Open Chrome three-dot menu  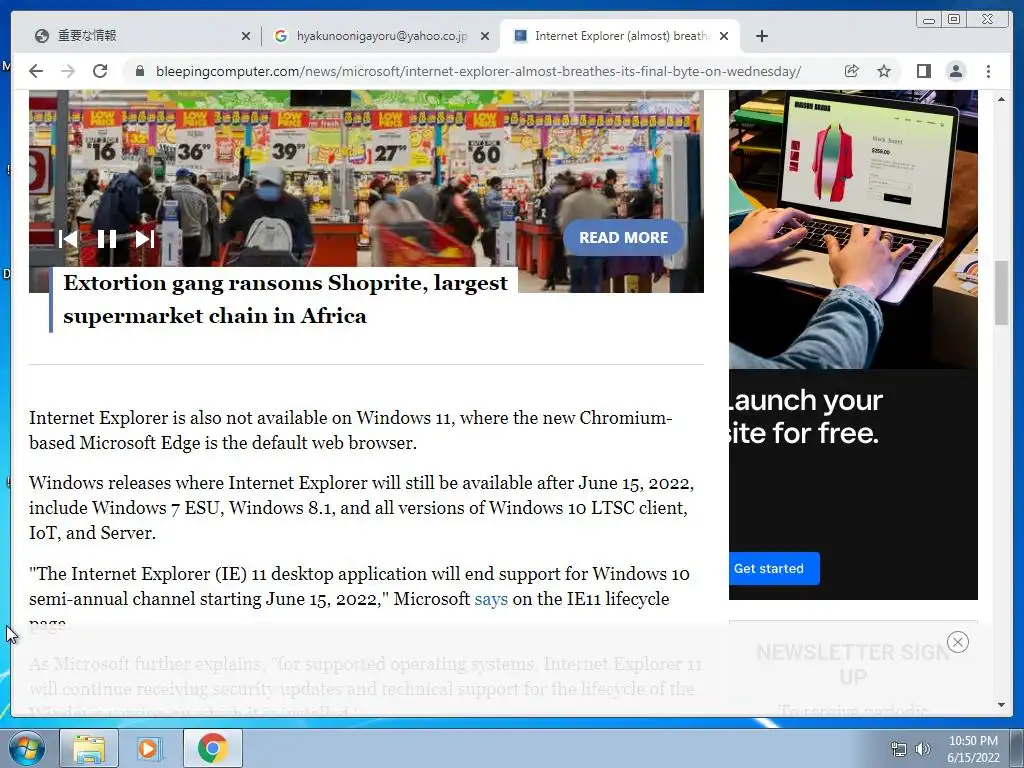[988, 71]
